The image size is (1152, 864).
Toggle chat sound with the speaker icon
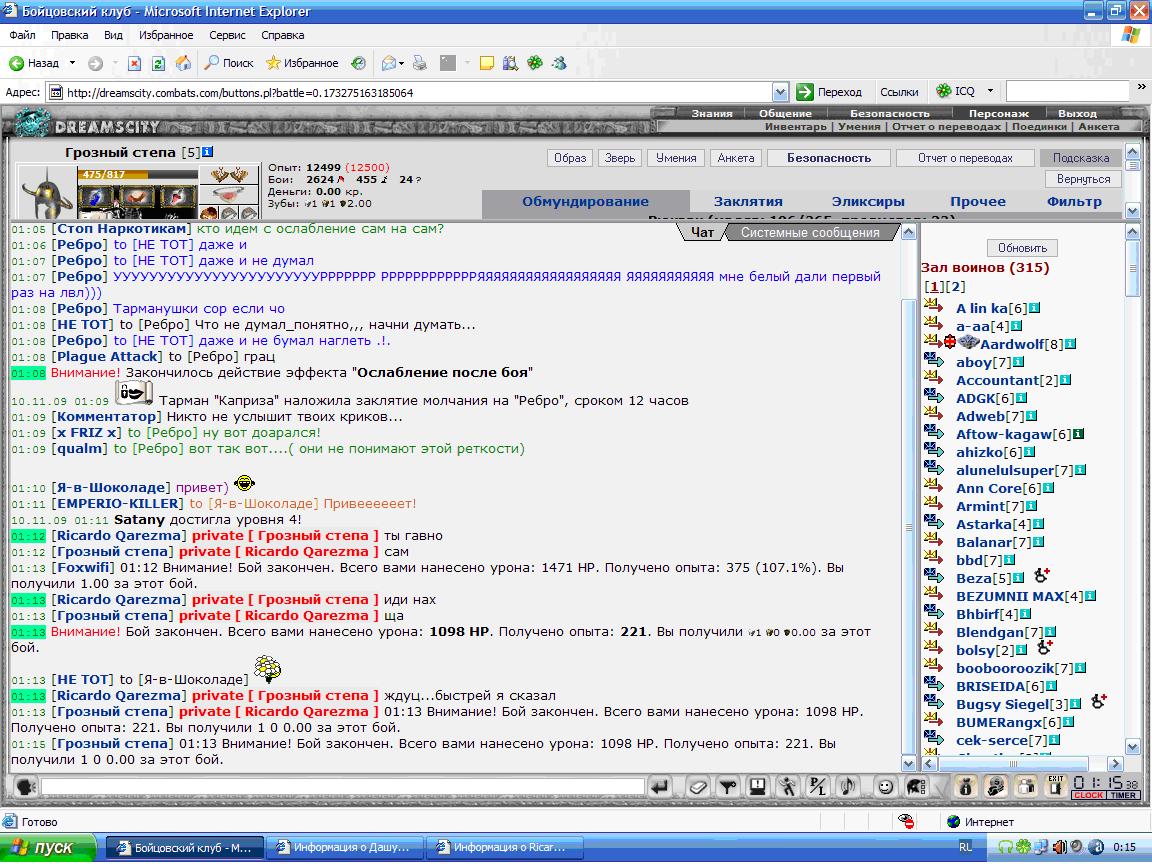[847, 787]
